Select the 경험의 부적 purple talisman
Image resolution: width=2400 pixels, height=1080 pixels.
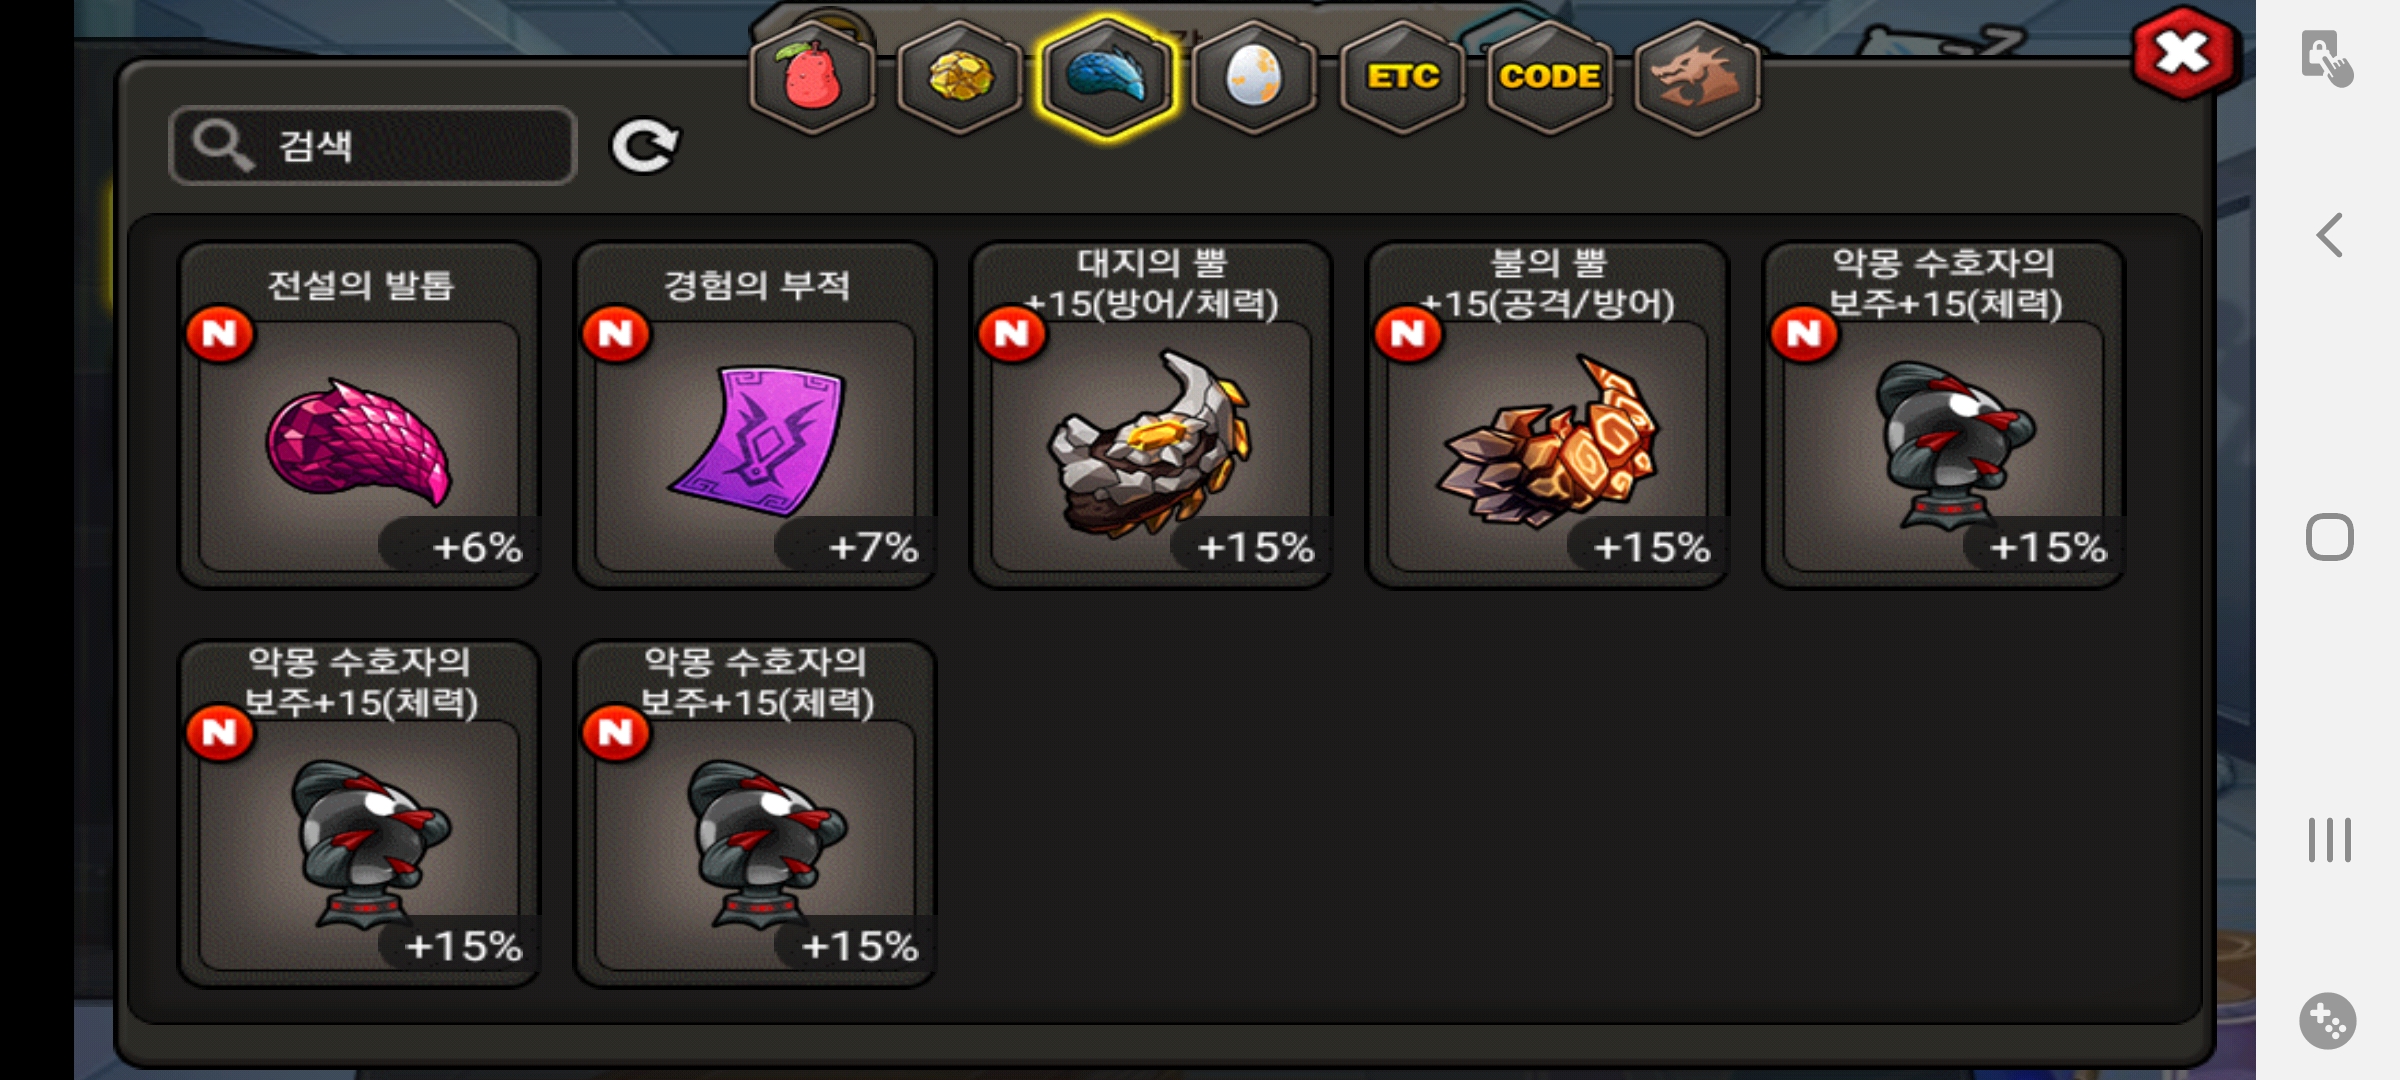(x=755, y=415)
